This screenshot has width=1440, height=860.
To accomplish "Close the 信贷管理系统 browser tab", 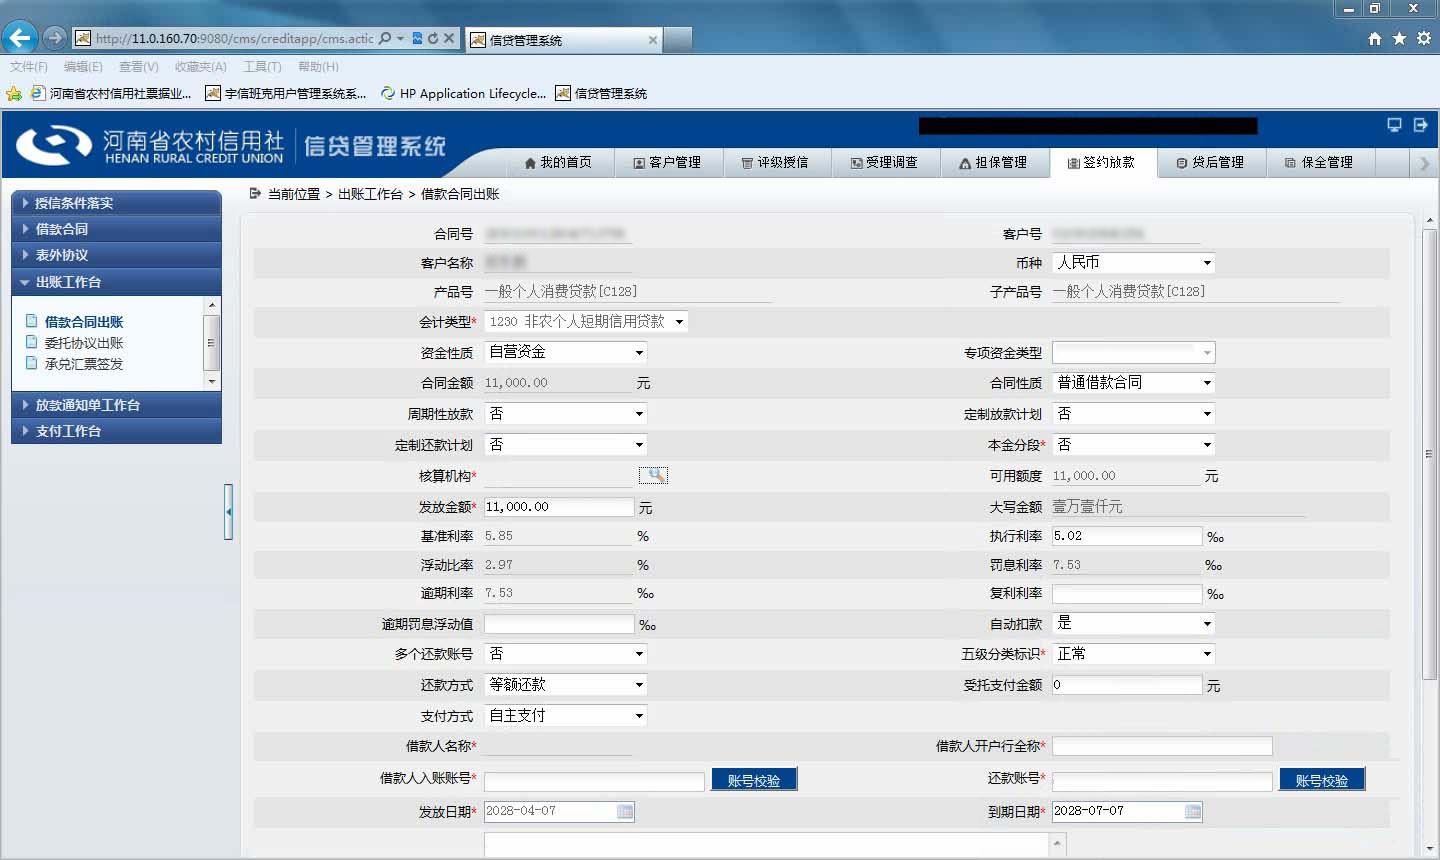I will pyautogui.click(x=653, y=40).
